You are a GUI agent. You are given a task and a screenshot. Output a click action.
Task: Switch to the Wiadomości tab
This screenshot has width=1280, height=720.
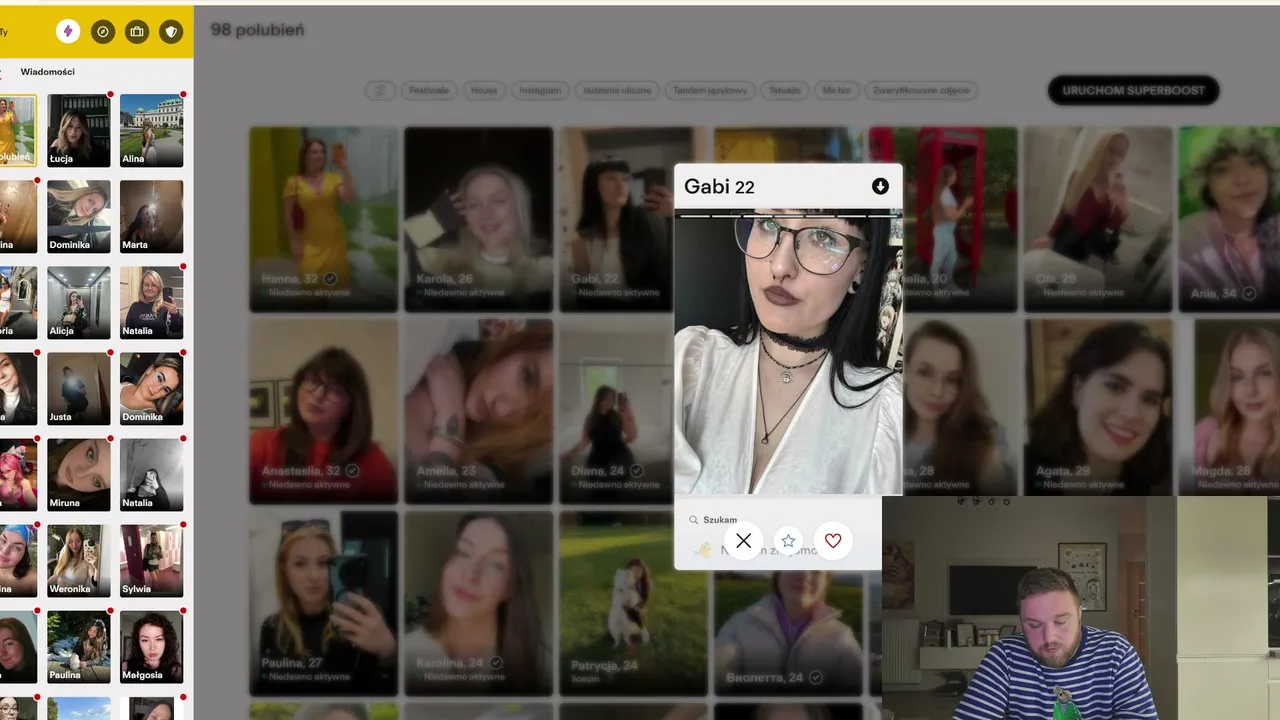click(x=48, y=72)
